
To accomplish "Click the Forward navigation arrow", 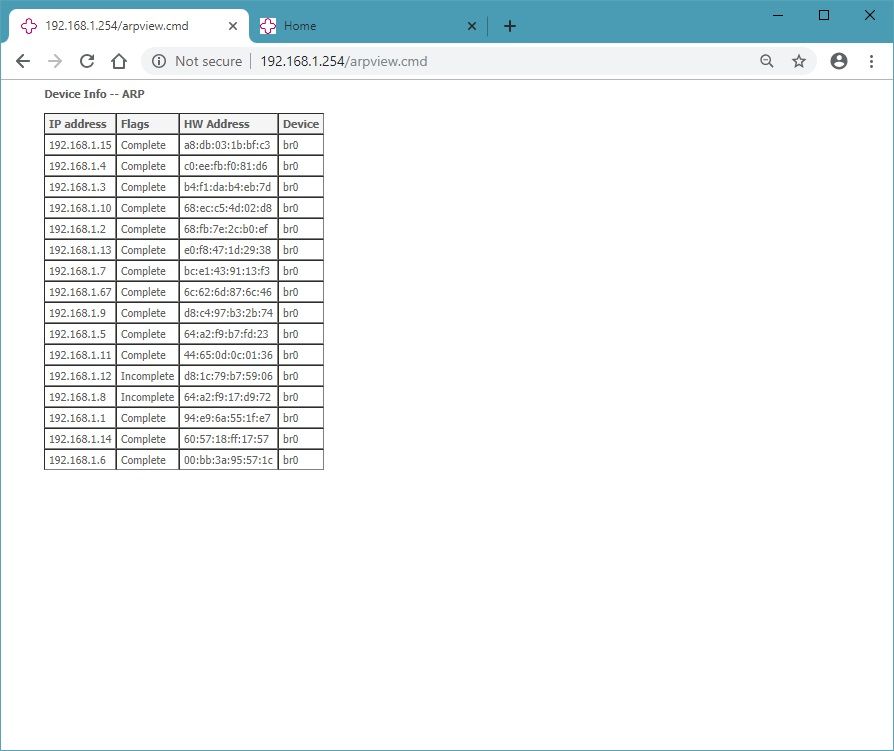I will click(x=55, y=61).
